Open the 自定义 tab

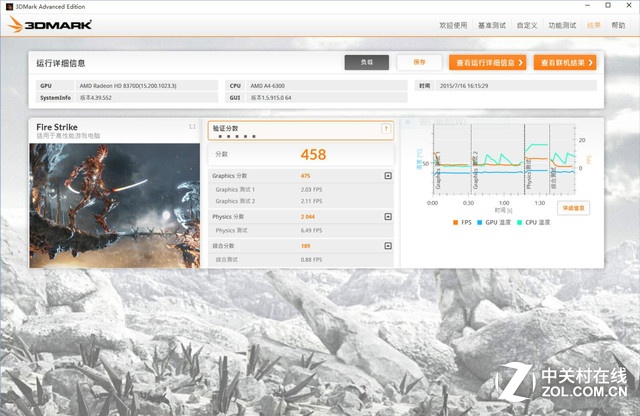click(x=527, y=25)
